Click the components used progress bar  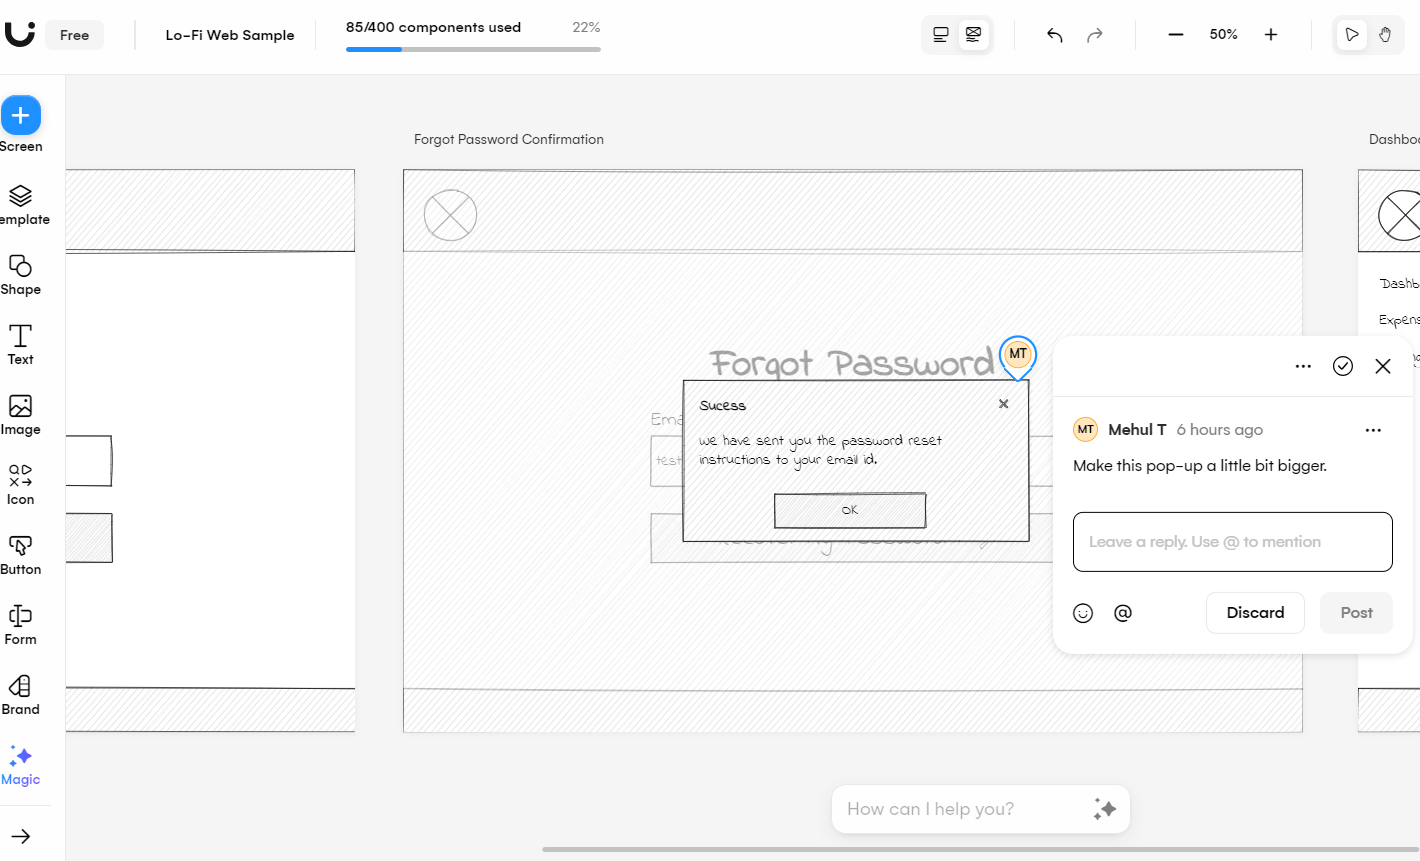[x=473, y=48]
